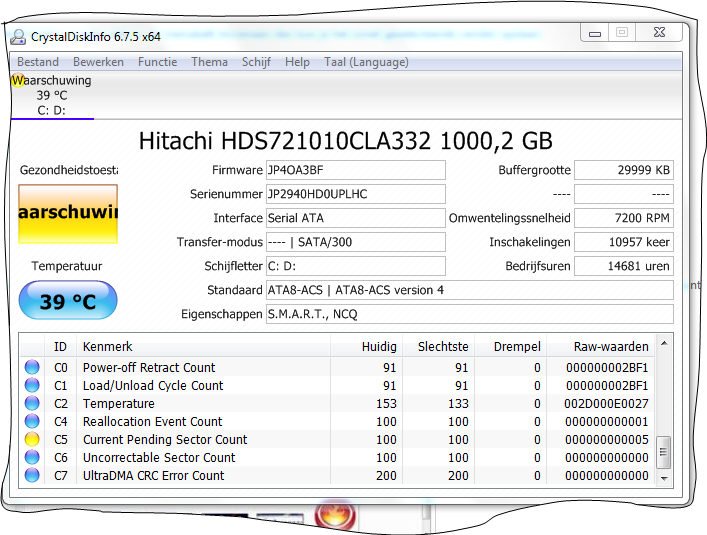Click the Slechtste column header
Image resolution: width=707 pixels, height=535 pixels.
click(438, 346)
